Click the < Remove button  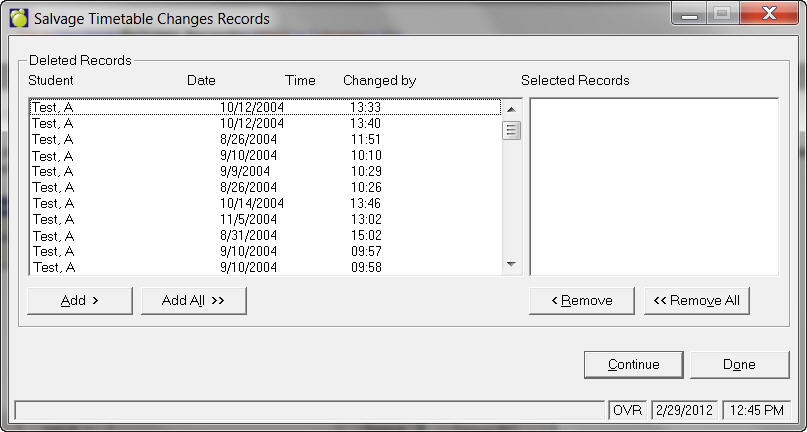click(x=582, y=301)
